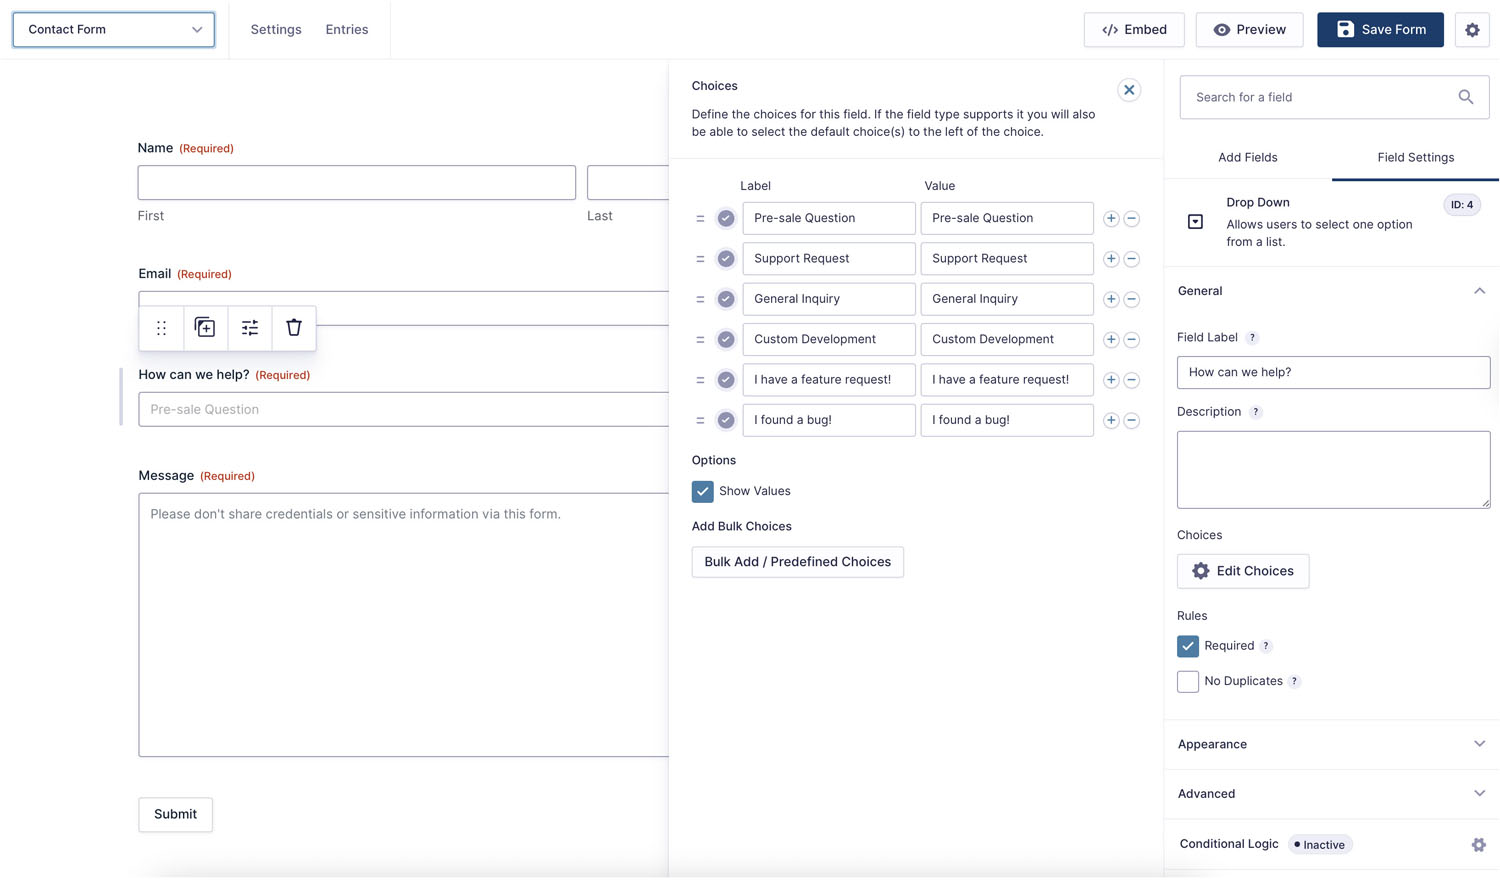Viewport: 1500px width, 880px height.
Task: Open the Entries menu item
Action: [x=347, y=30]
